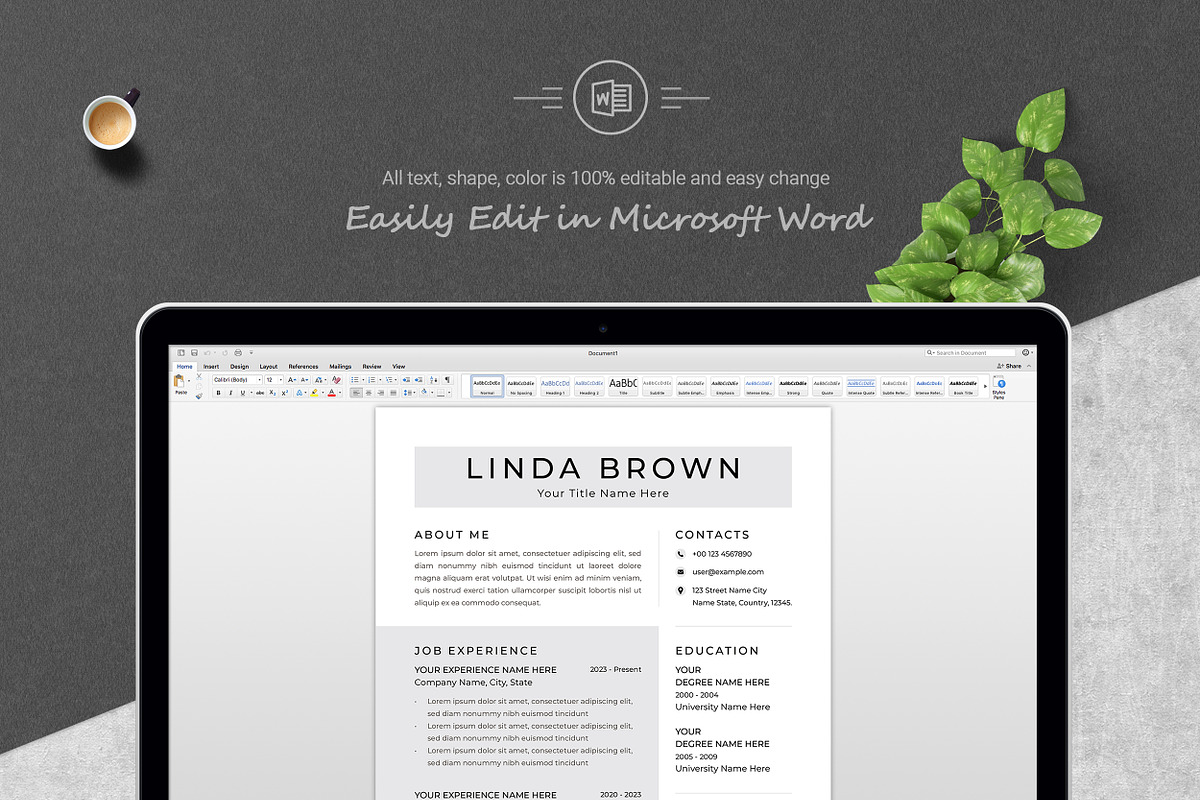Apply the Title style
This screenshot has width=1200, height=800.
(x=623, y=386)
